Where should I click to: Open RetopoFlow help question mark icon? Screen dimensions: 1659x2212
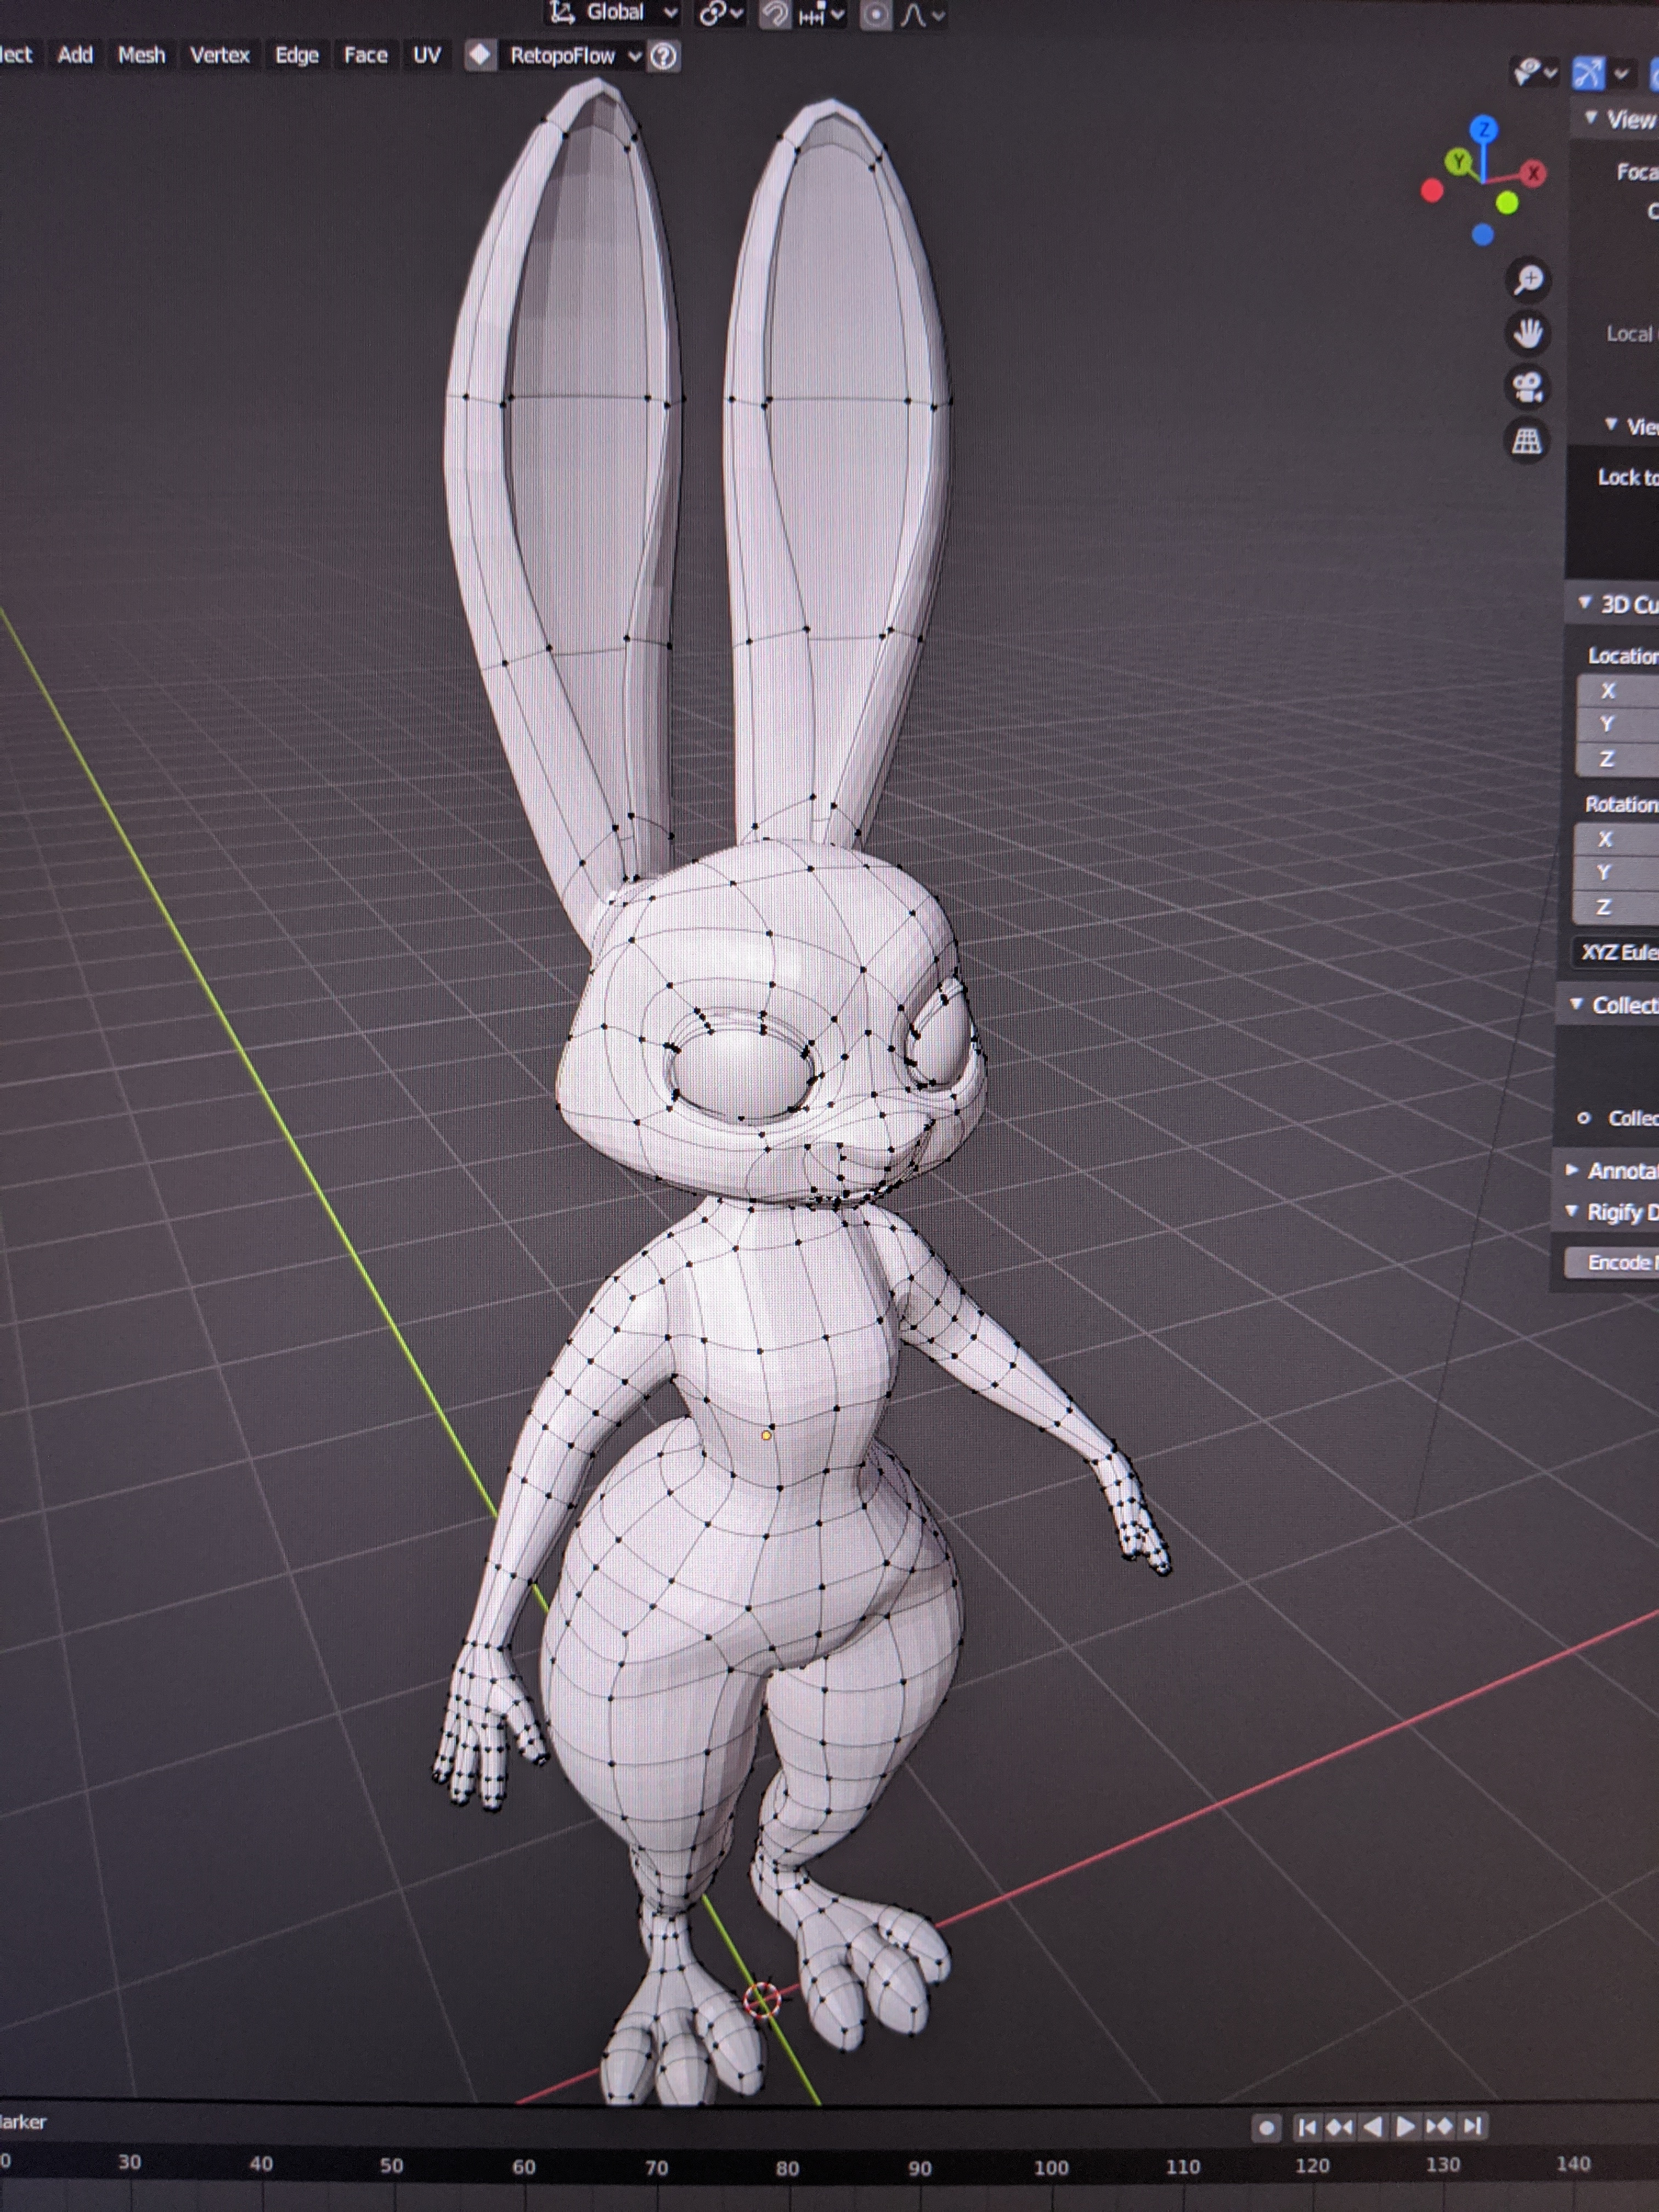pyautogui.click(x=663, y=56)
